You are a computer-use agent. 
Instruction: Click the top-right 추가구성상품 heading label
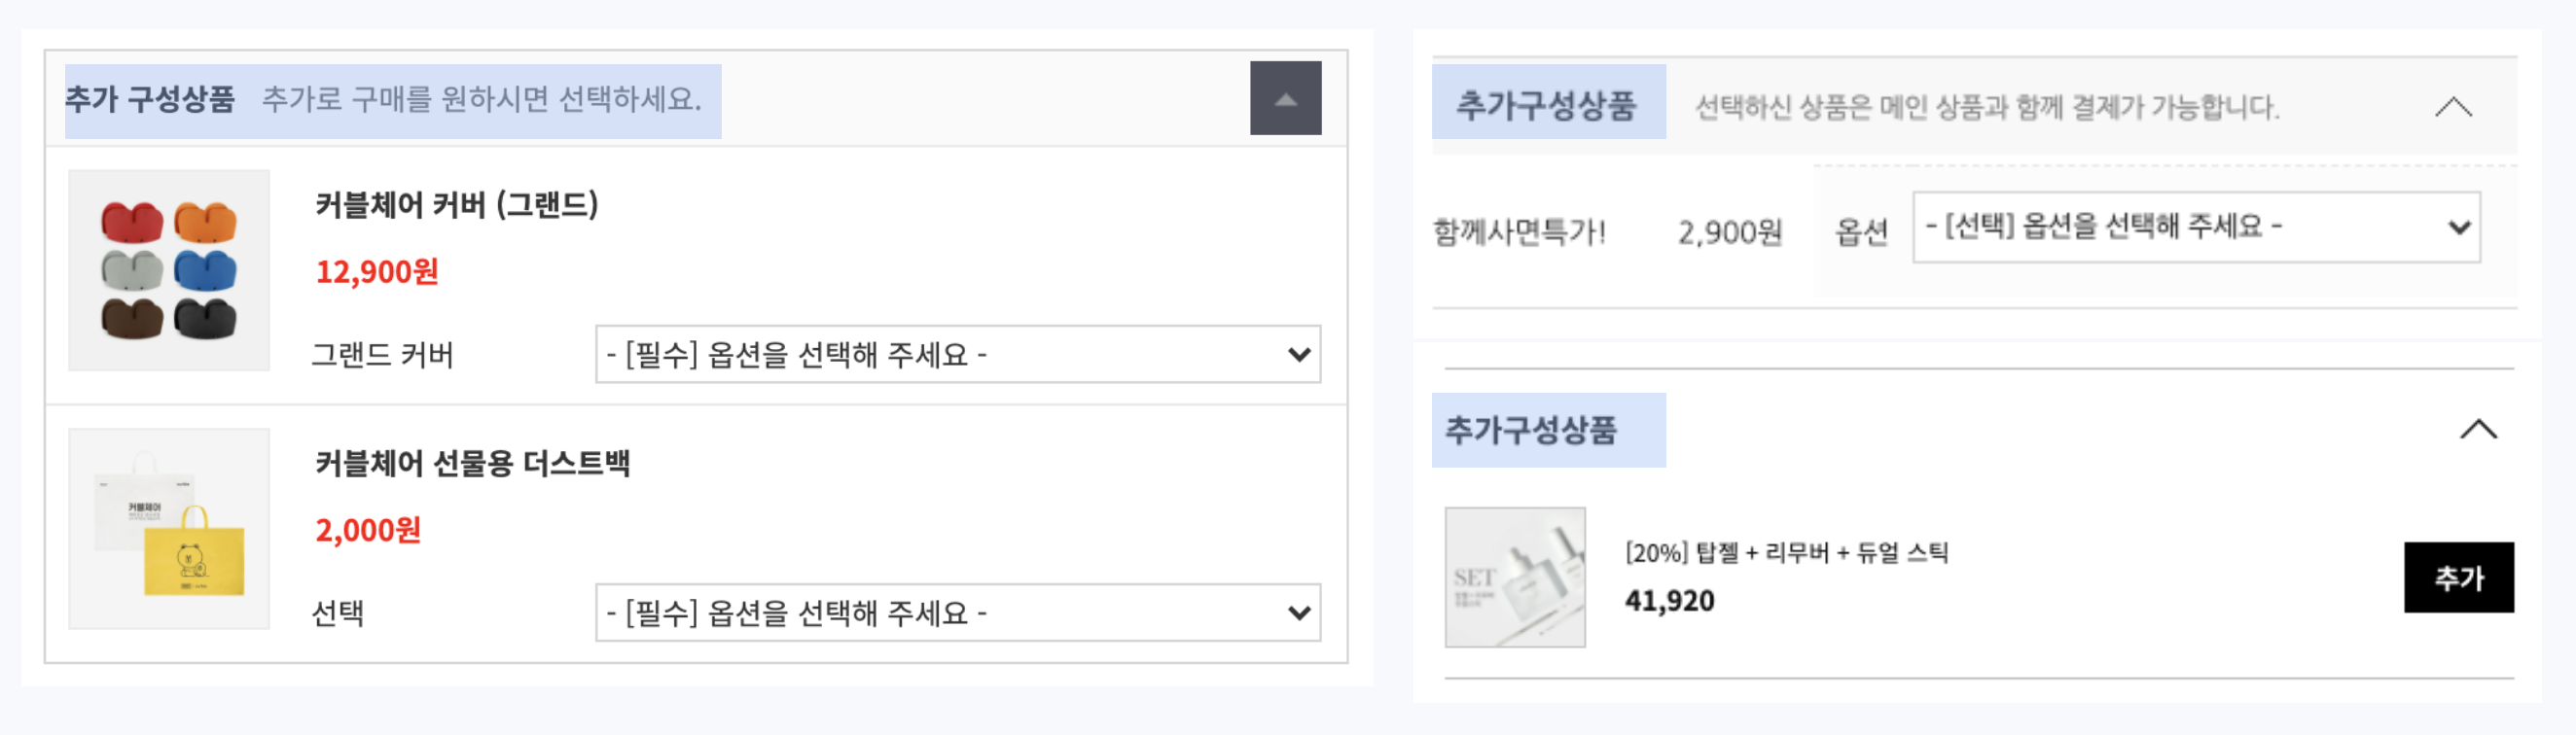coord(1546,105)
